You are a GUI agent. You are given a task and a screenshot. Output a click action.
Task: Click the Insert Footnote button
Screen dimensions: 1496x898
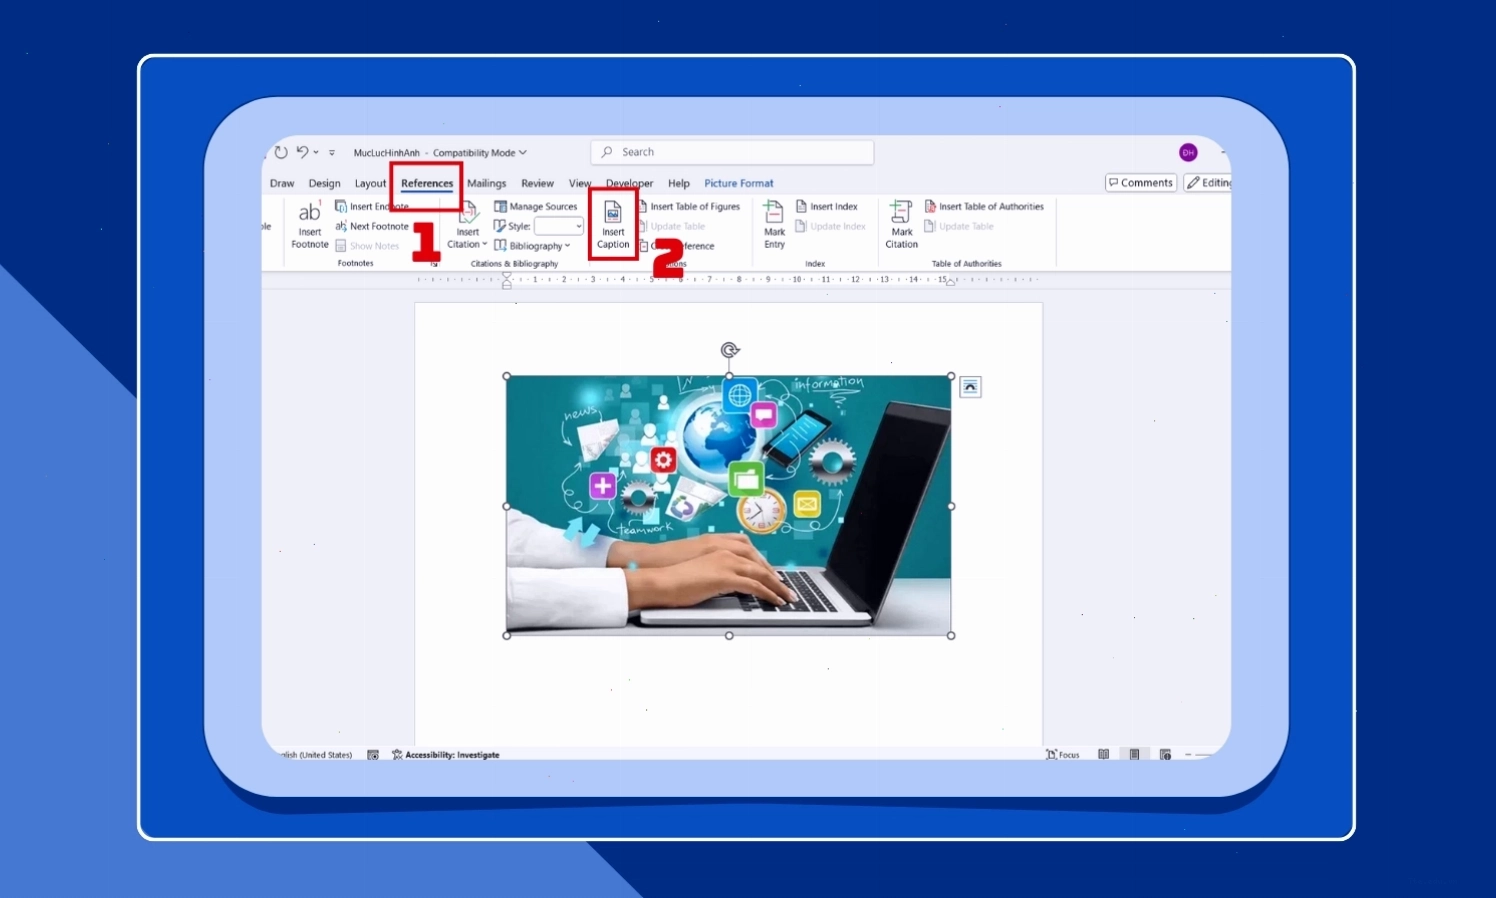[309, 225]
